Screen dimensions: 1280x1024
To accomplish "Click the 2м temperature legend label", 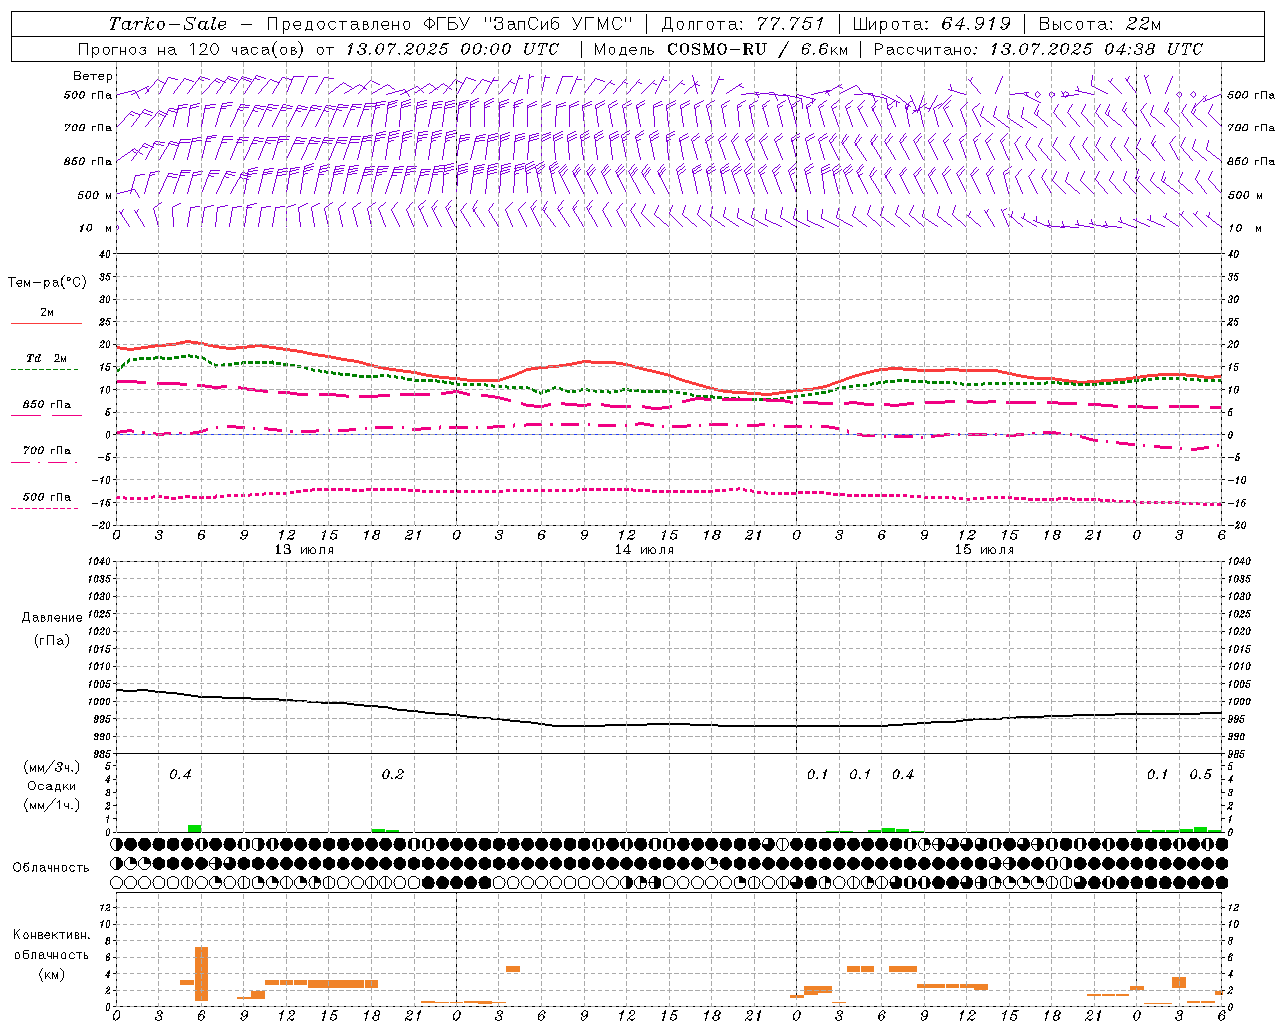I will [x=47, y=312].
